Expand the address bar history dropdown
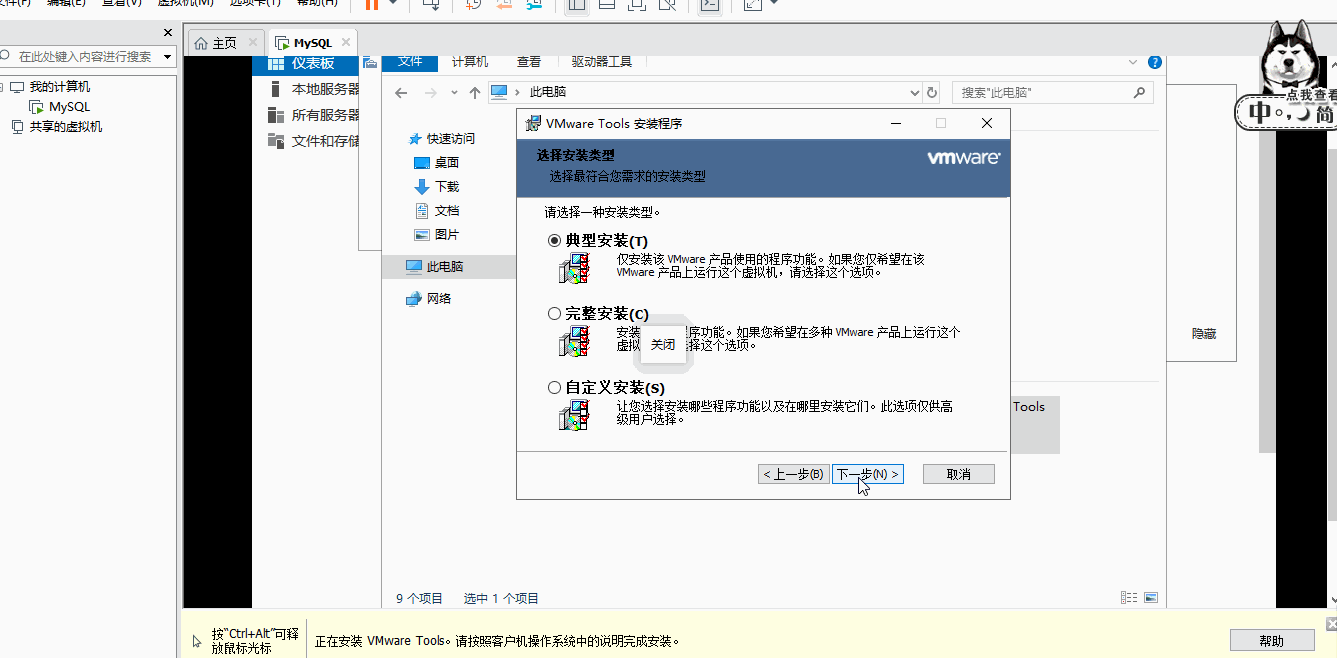1337x658 pixels. point(914,93)
